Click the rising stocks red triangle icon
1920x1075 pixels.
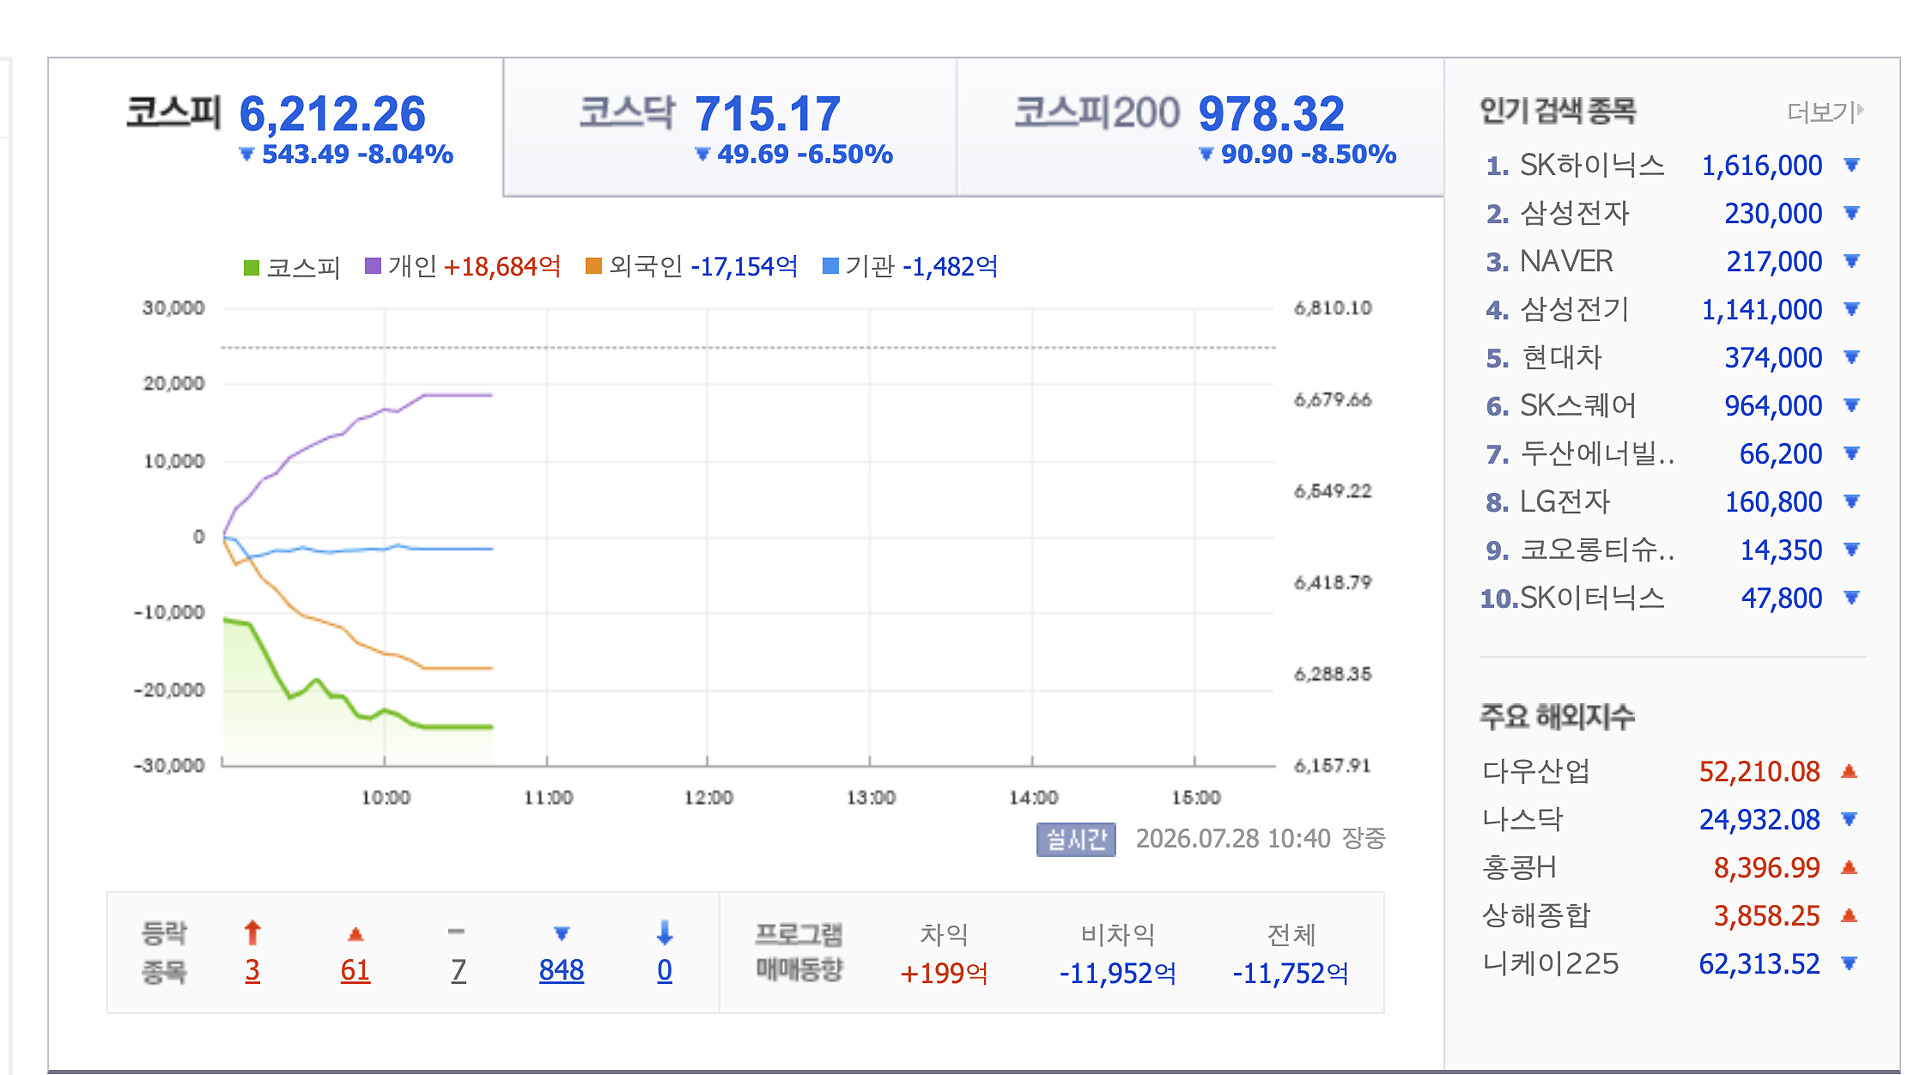(x=355, y=934)
